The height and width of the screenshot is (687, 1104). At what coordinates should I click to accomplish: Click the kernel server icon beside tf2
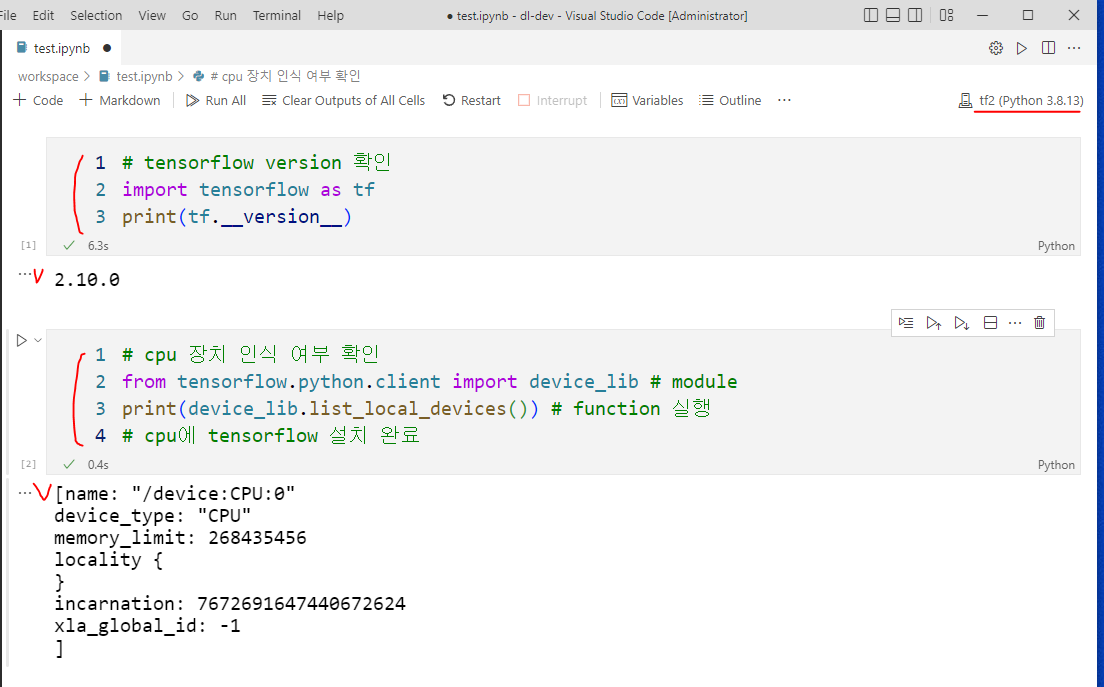point(965,101)
